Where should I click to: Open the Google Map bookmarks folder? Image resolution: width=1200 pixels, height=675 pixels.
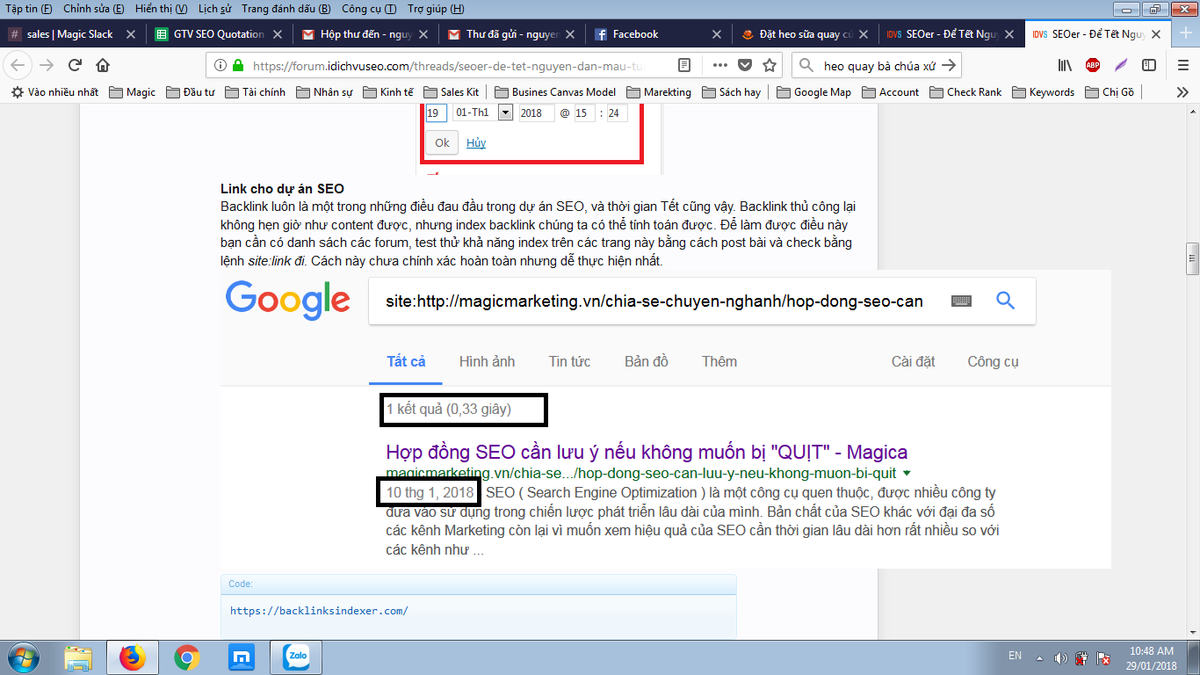click(813, 92)
